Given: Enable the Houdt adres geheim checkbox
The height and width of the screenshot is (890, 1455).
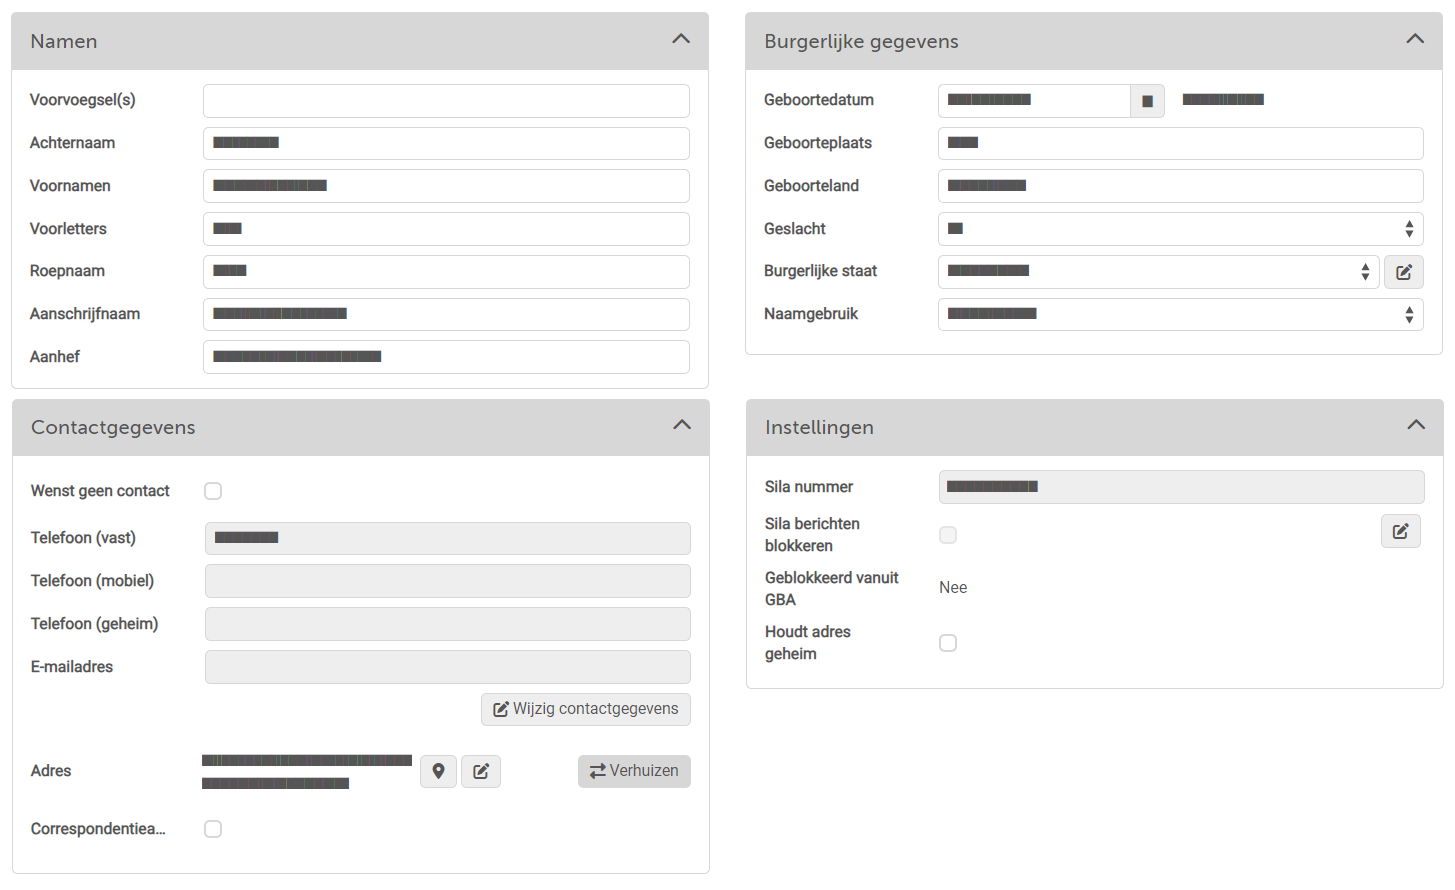Looking at the screenshot, I should coord(948,643).
